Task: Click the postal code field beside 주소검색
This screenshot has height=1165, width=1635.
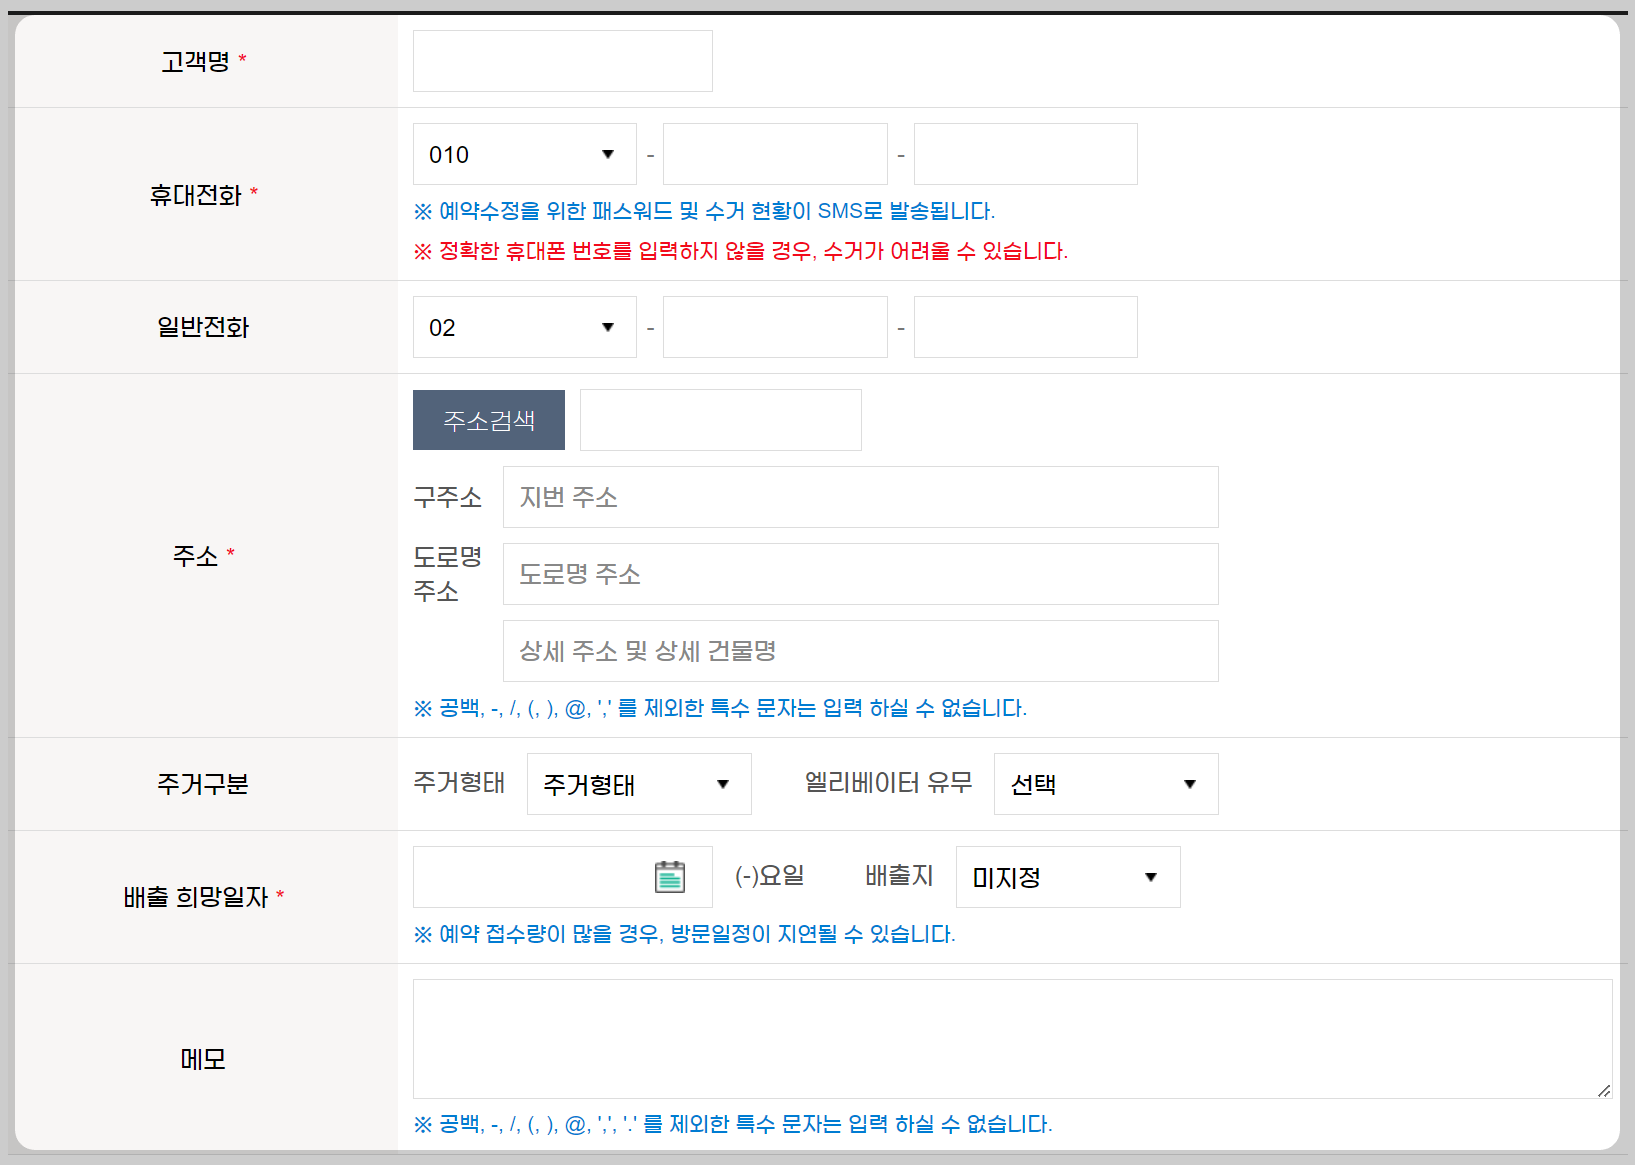Action: pos(720,420)
